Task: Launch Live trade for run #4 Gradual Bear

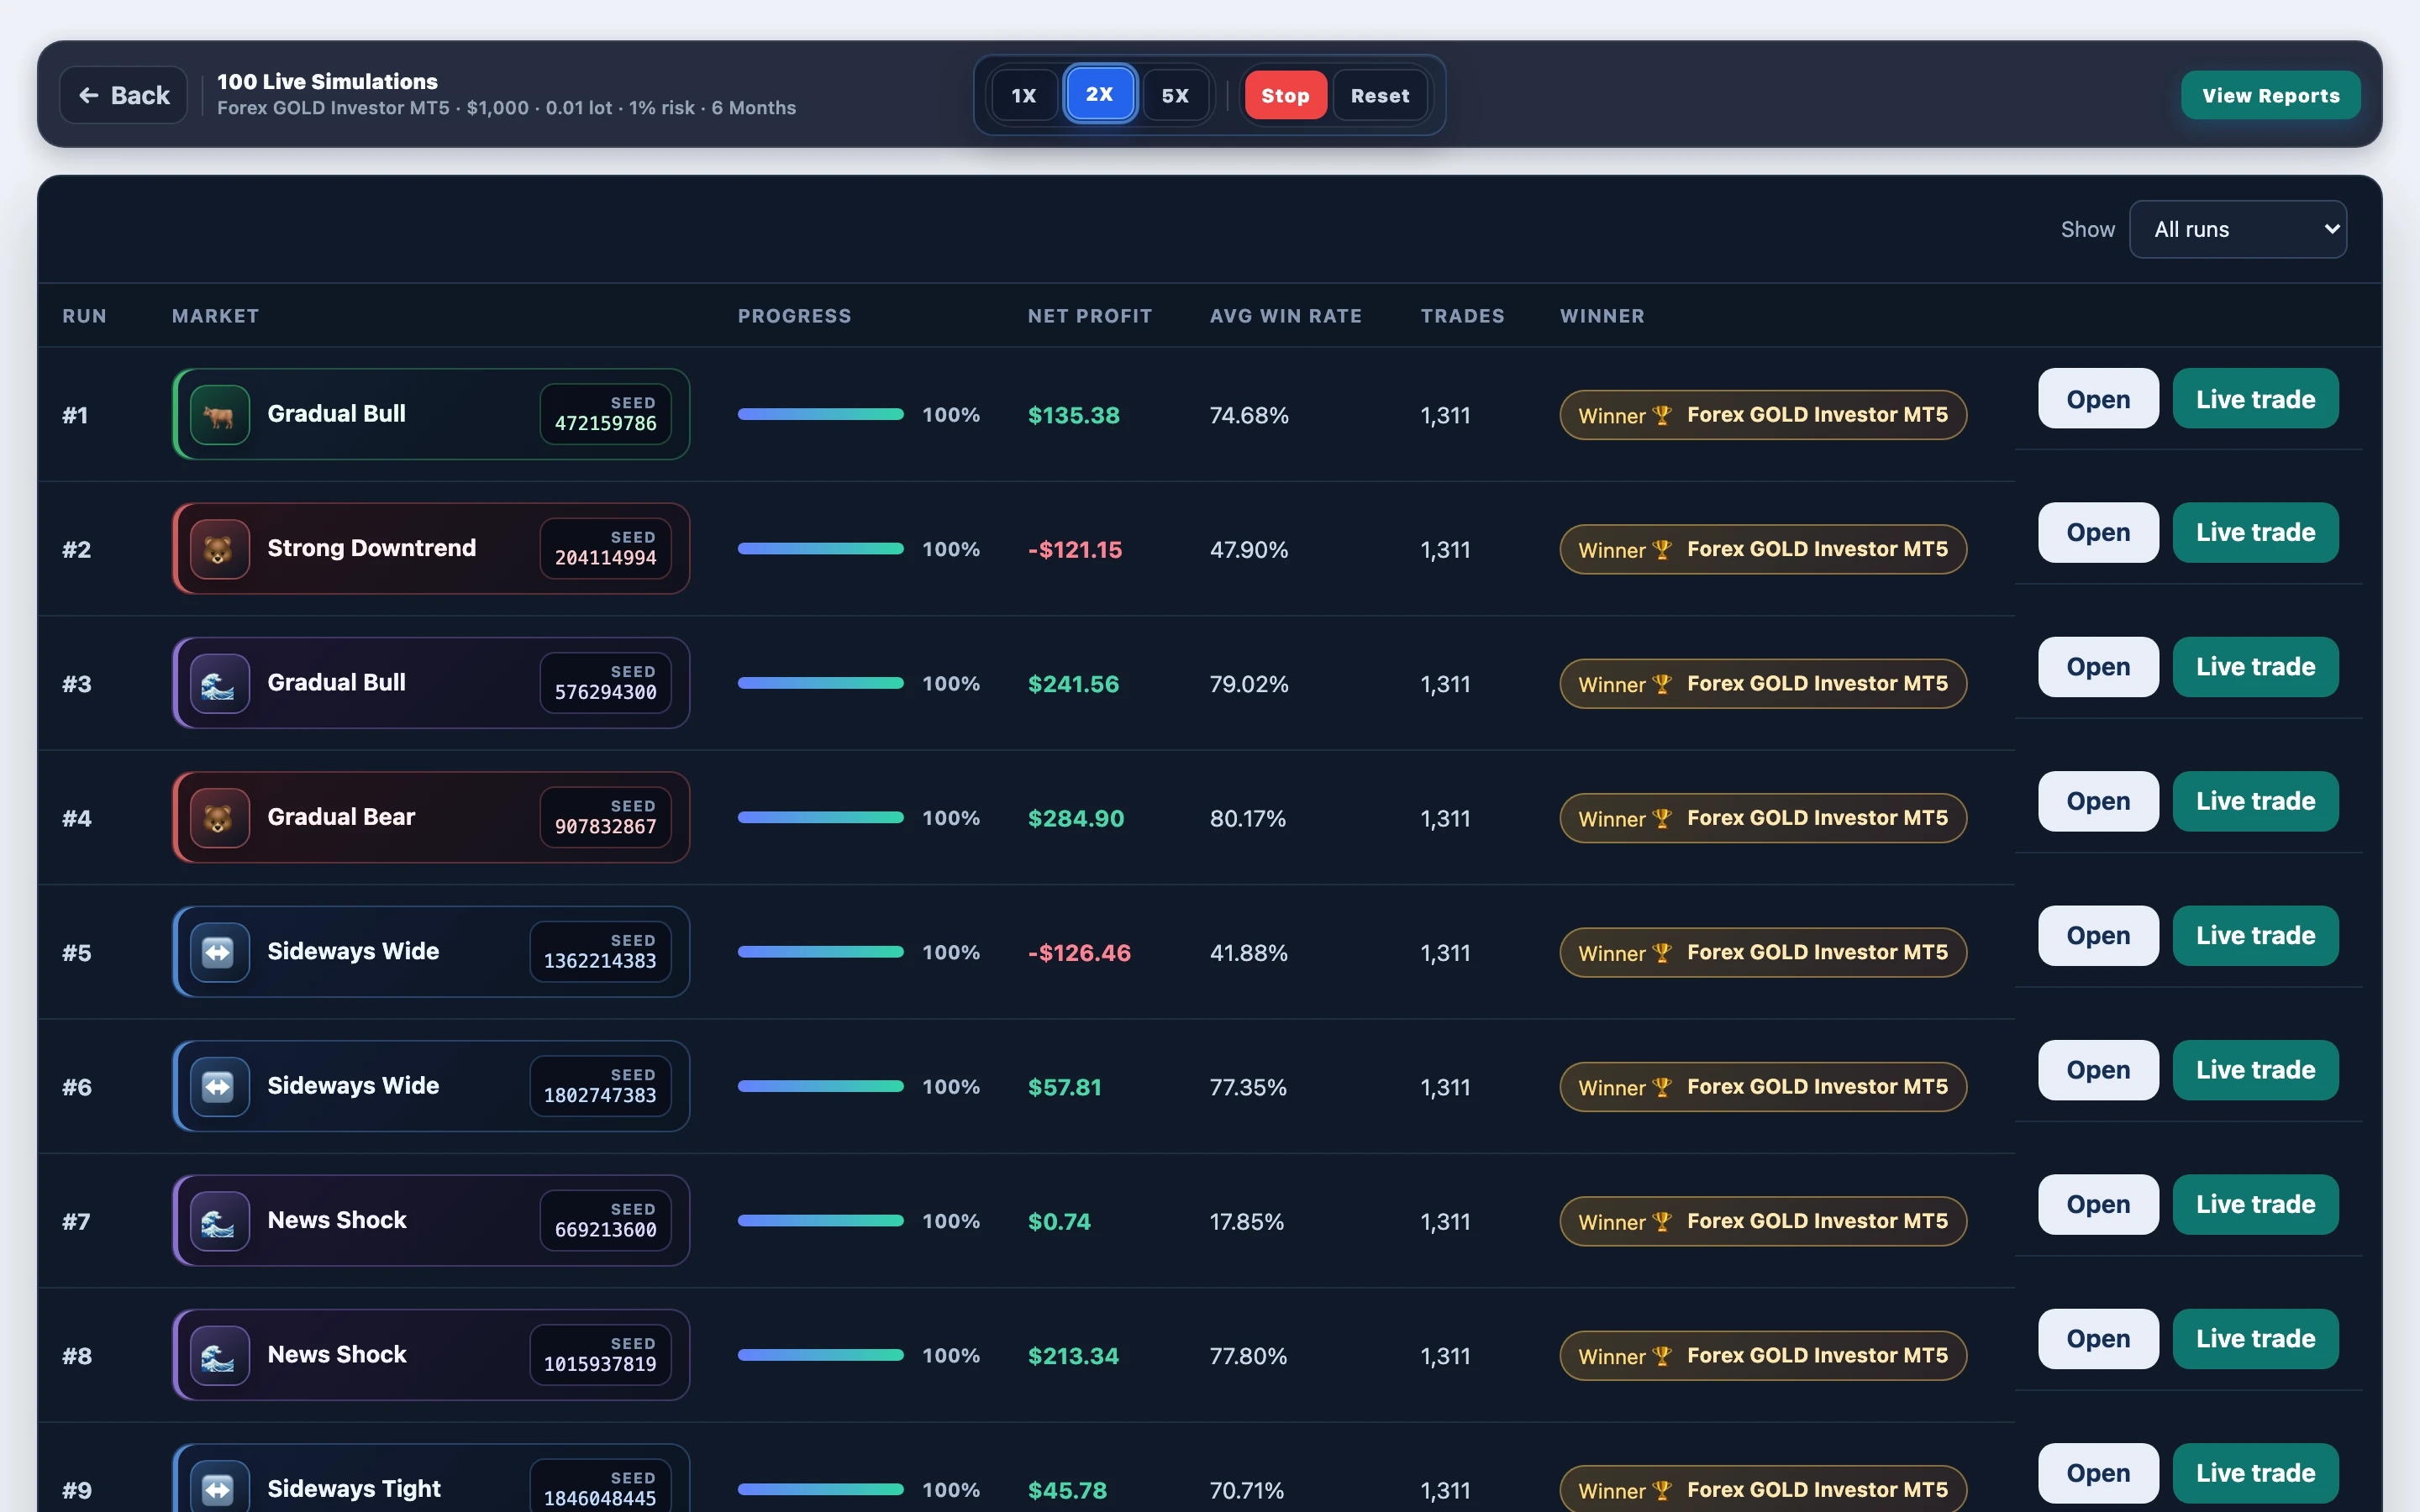Action: pyautogui.click(x=2255, y=801)
